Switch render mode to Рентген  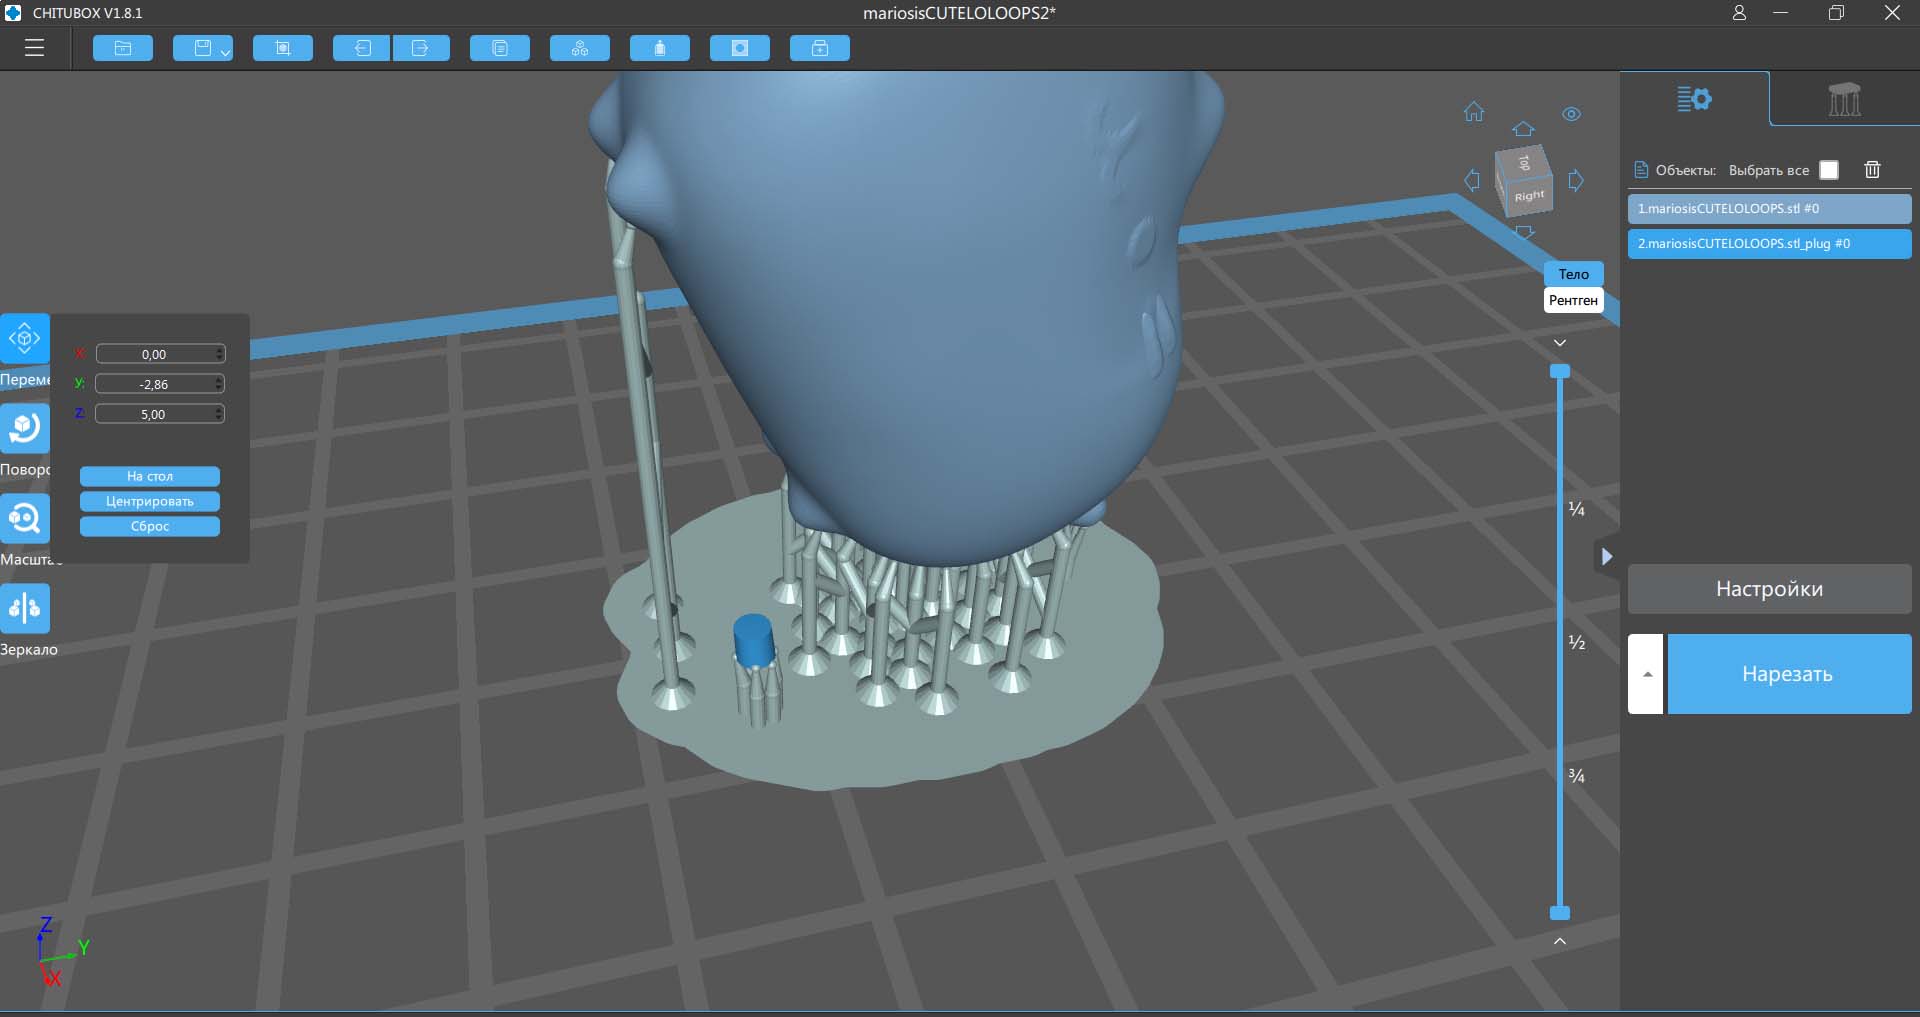pos(1573,300)
